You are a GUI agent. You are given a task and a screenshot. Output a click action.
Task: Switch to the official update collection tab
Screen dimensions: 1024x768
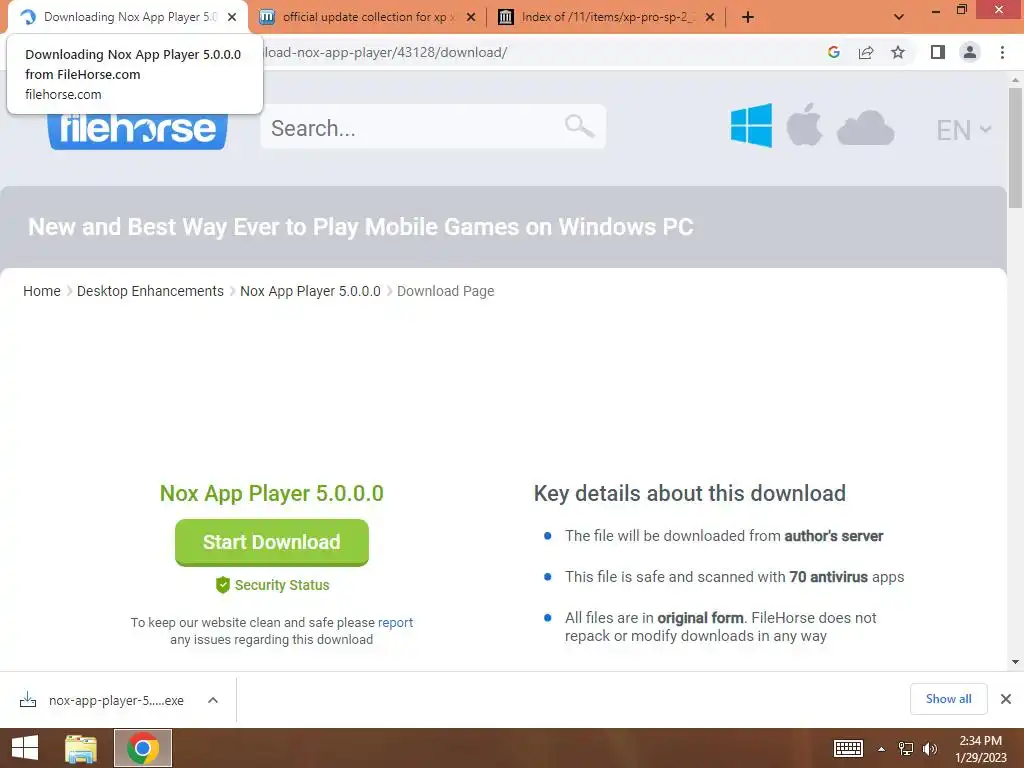(x=366, y=17)
